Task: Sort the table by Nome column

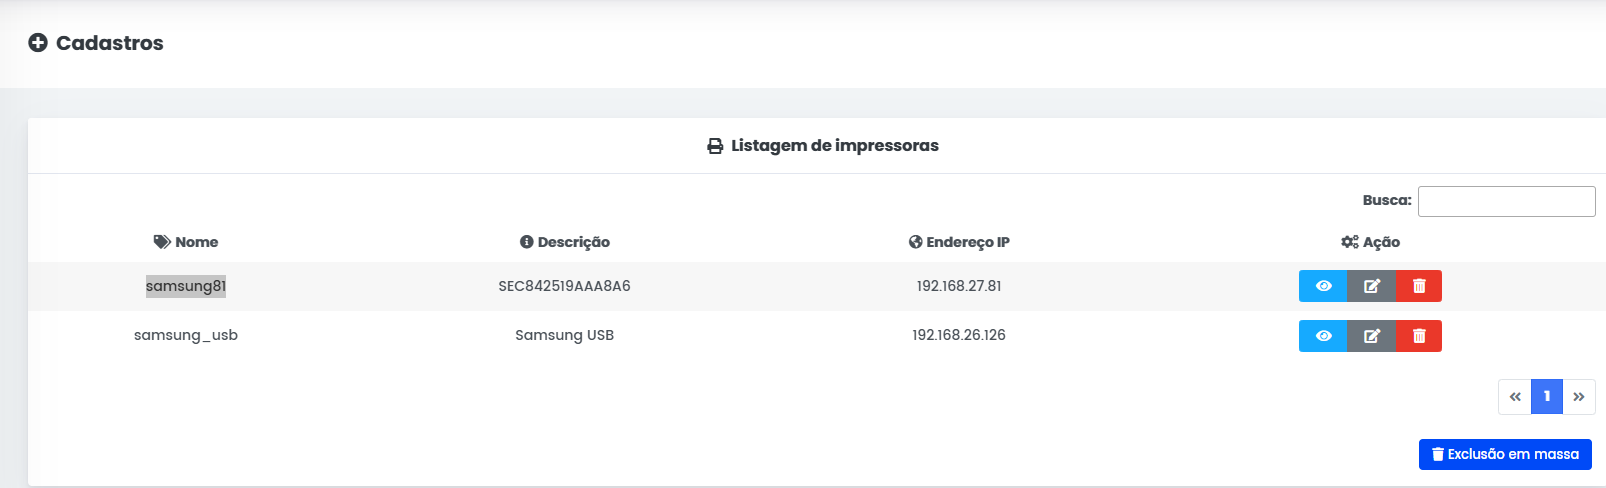Action: point(186,242)
